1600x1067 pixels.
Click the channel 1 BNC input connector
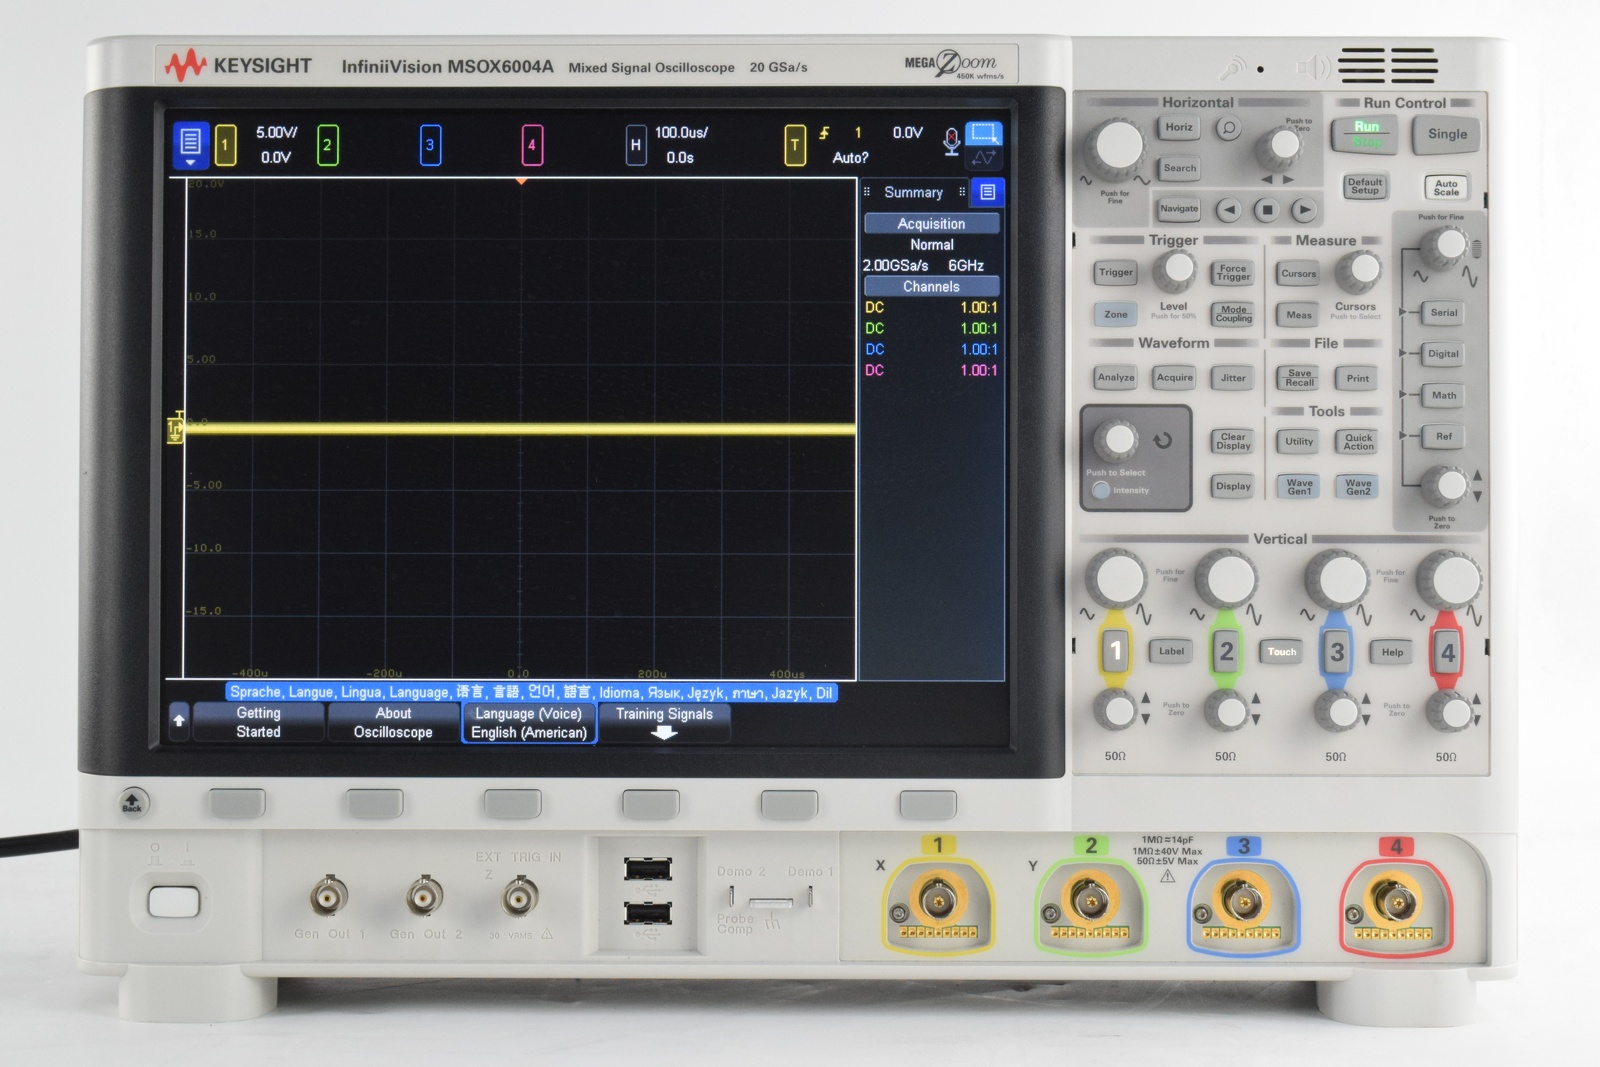click(x=937, y=900)
